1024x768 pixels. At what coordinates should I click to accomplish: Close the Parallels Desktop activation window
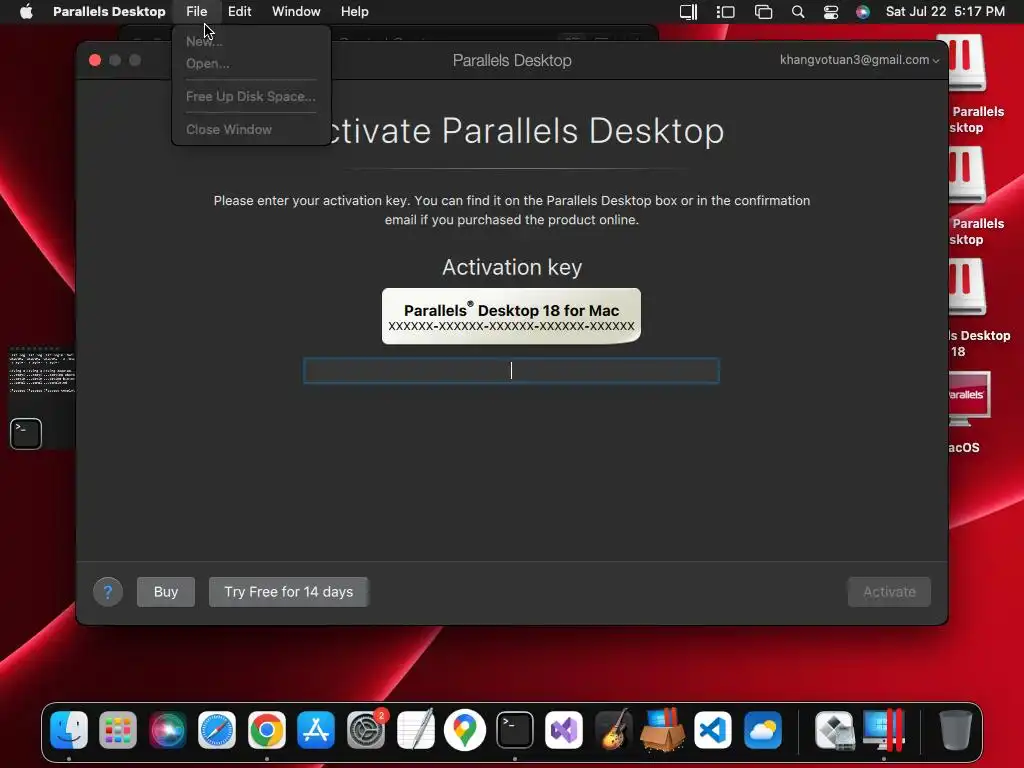95,60
